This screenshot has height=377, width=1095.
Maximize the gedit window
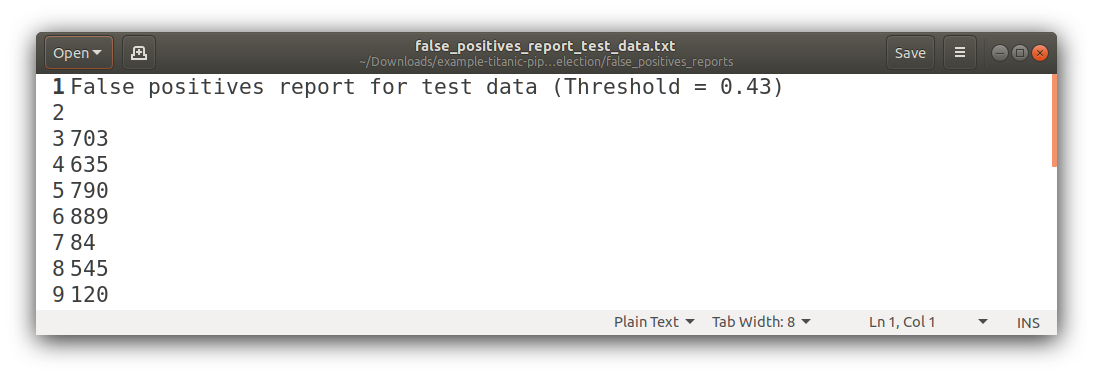coord(1020,53)
